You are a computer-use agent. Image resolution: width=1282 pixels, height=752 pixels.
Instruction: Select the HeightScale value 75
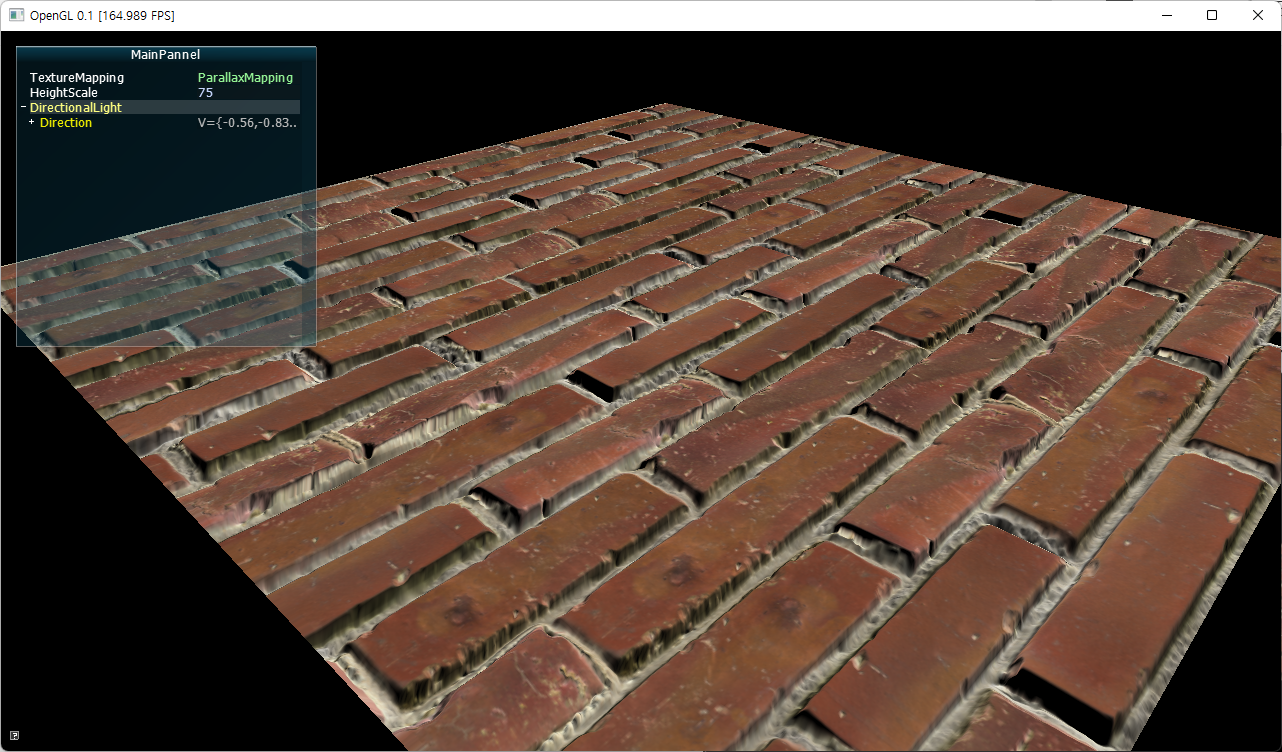pyautogui.click(x=206, y=92)
